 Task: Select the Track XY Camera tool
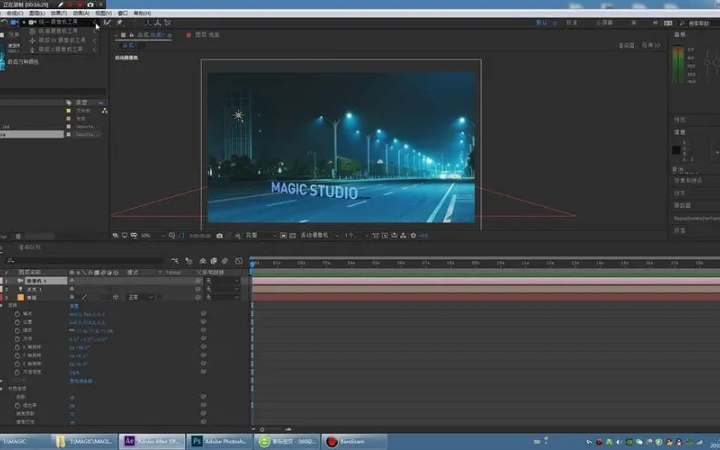tap(59, 40)
